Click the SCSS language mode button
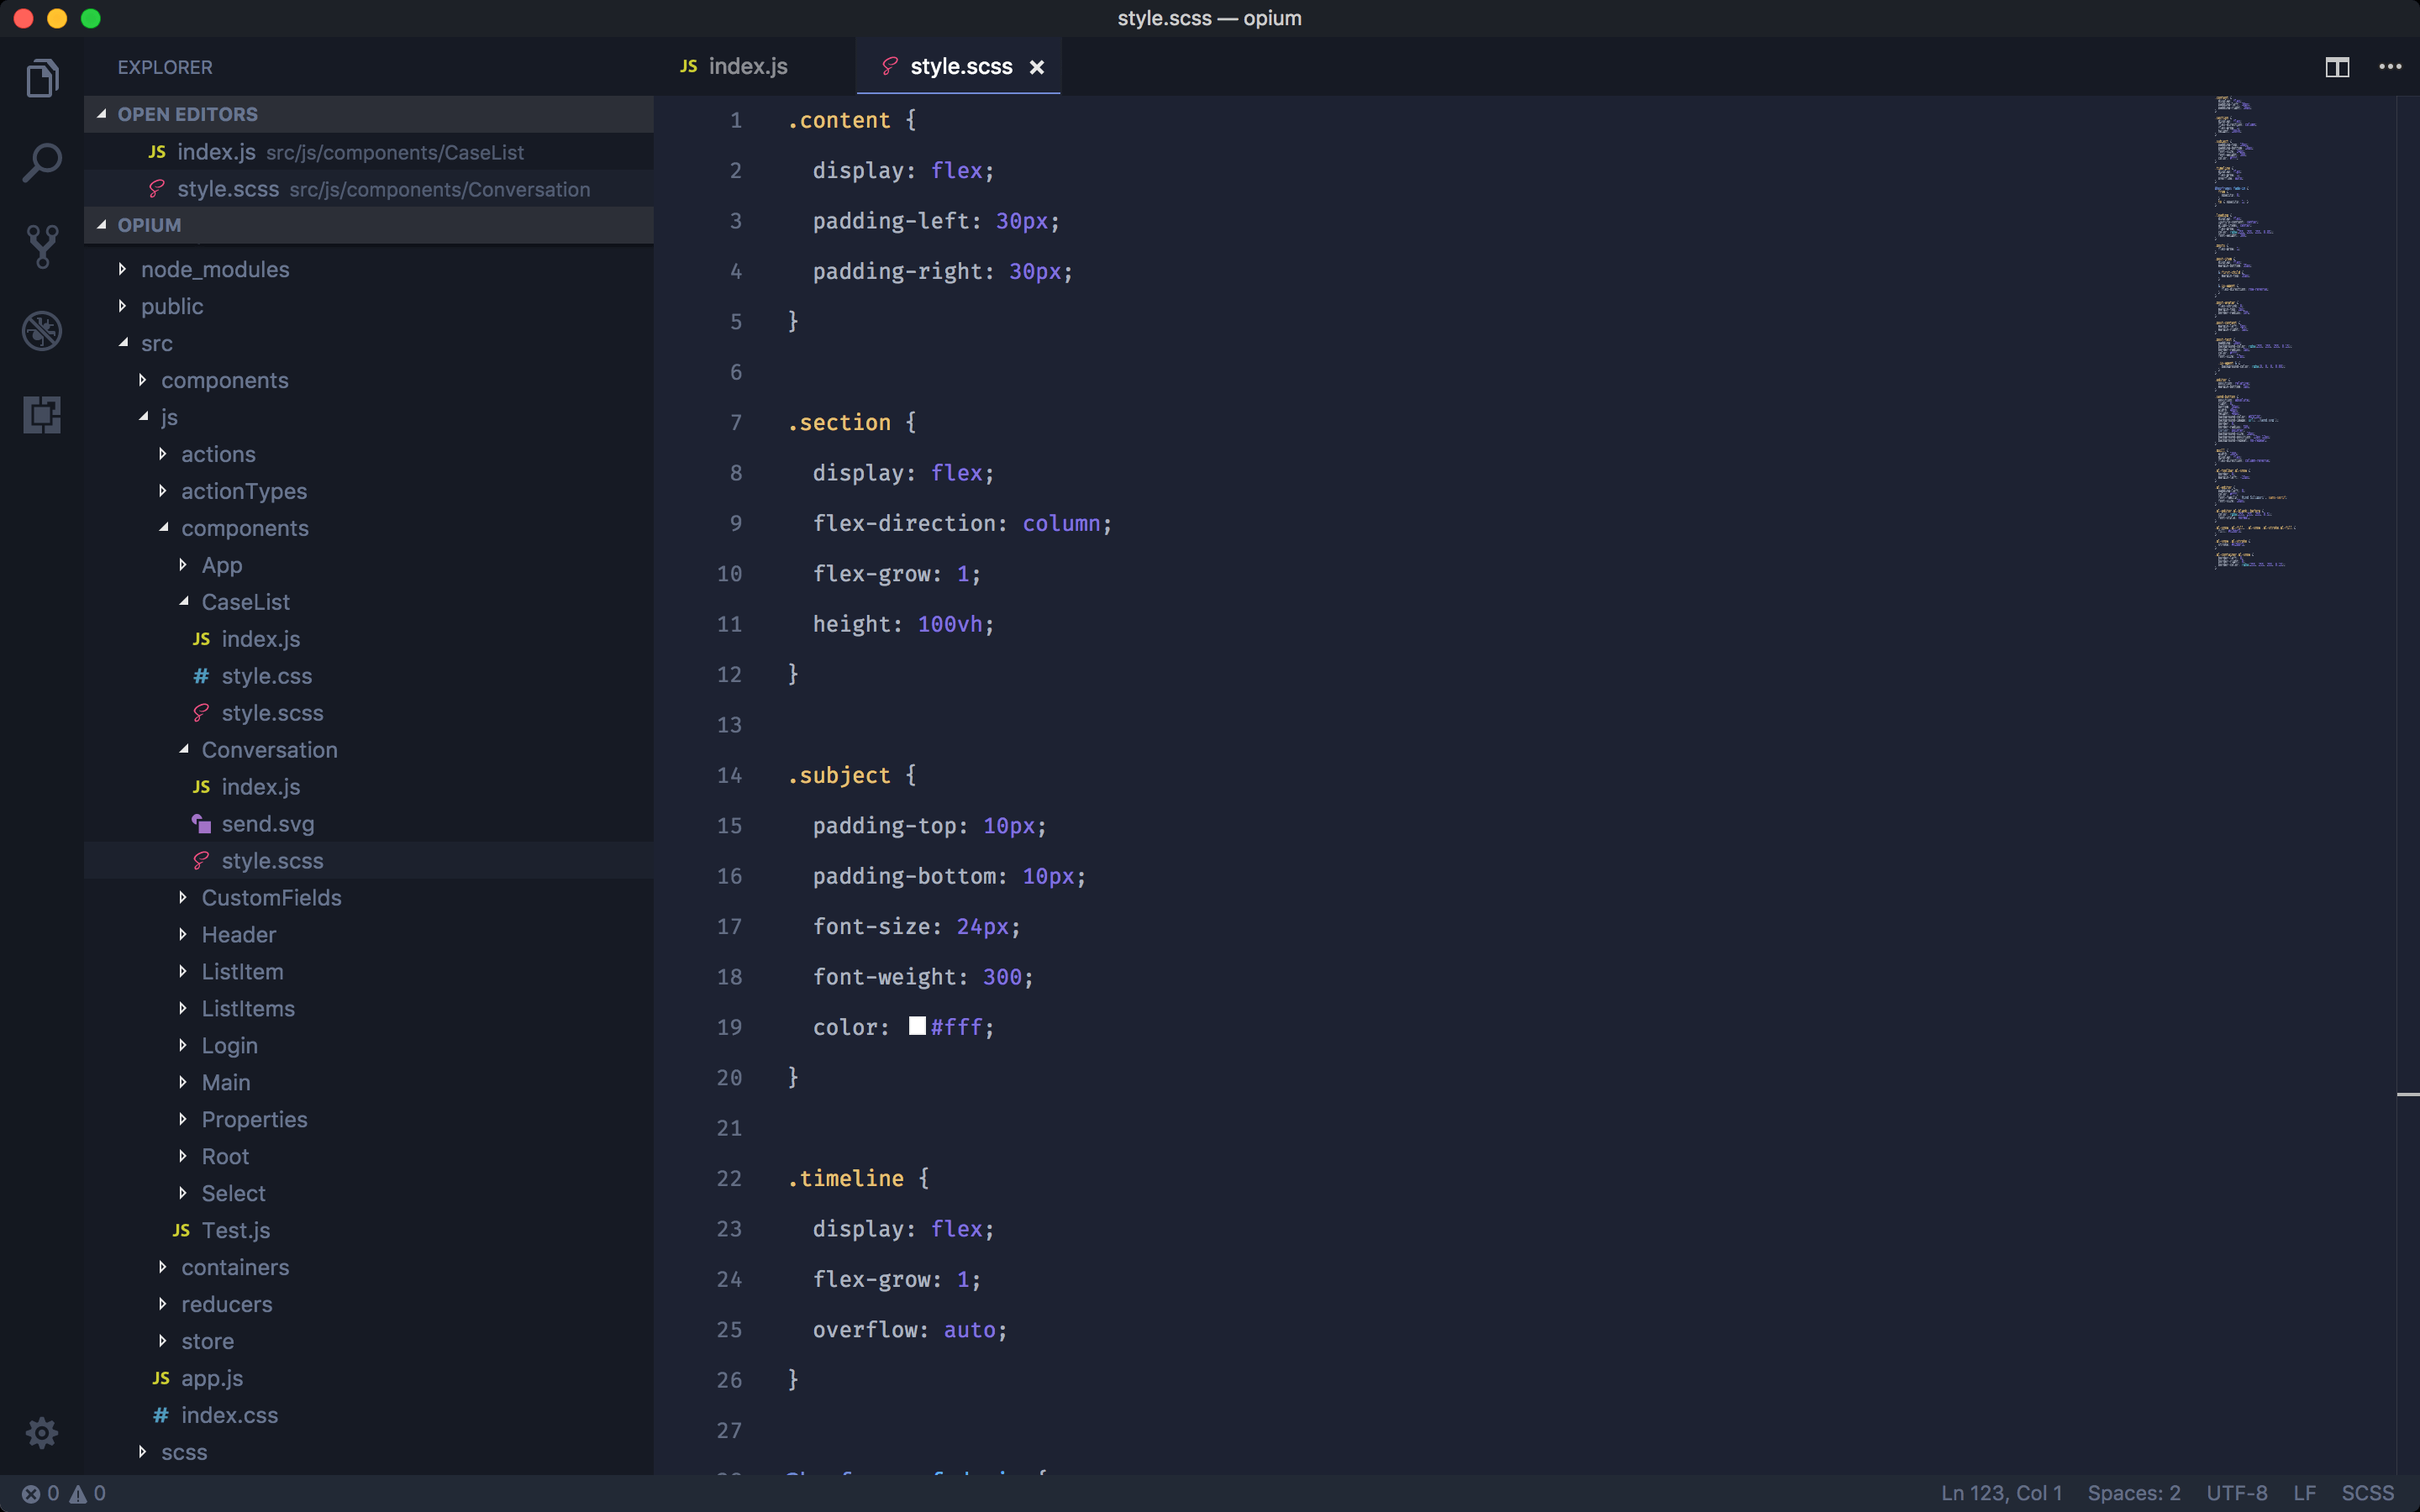This screenshot has height=1512, width=2420. 2367,1493
